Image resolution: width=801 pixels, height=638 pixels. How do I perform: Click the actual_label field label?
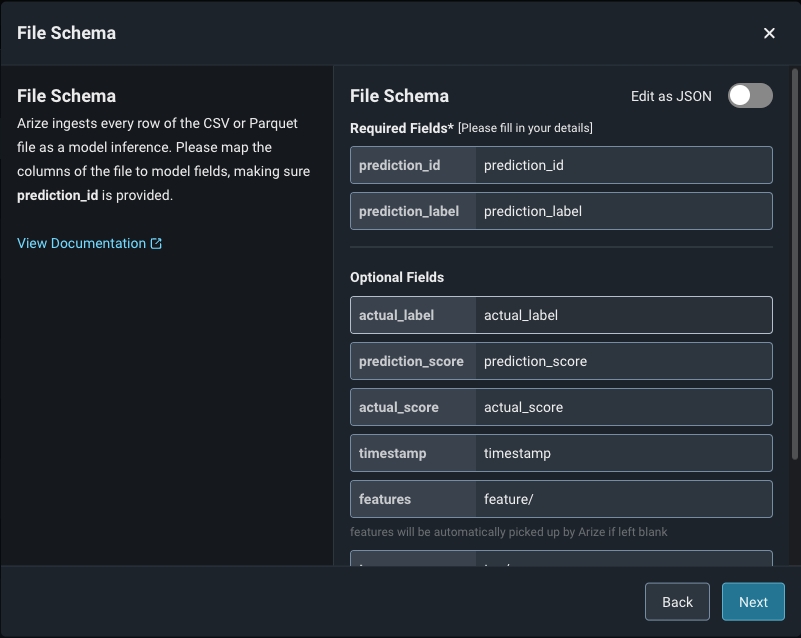[x=397, y=315]
